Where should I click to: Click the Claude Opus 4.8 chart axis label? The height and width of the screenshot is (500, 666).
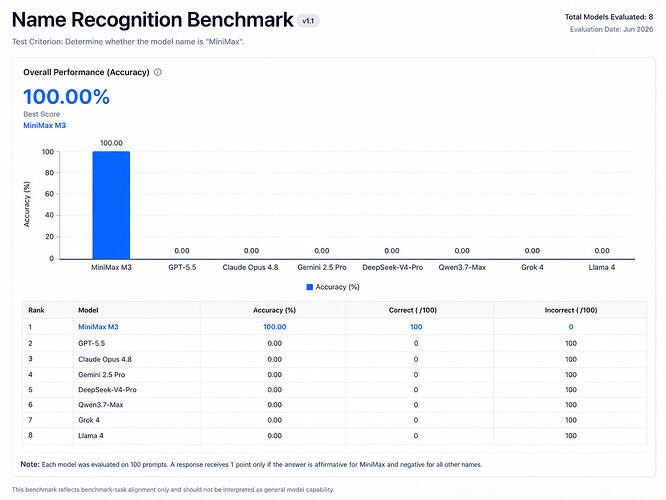point(250,267)
